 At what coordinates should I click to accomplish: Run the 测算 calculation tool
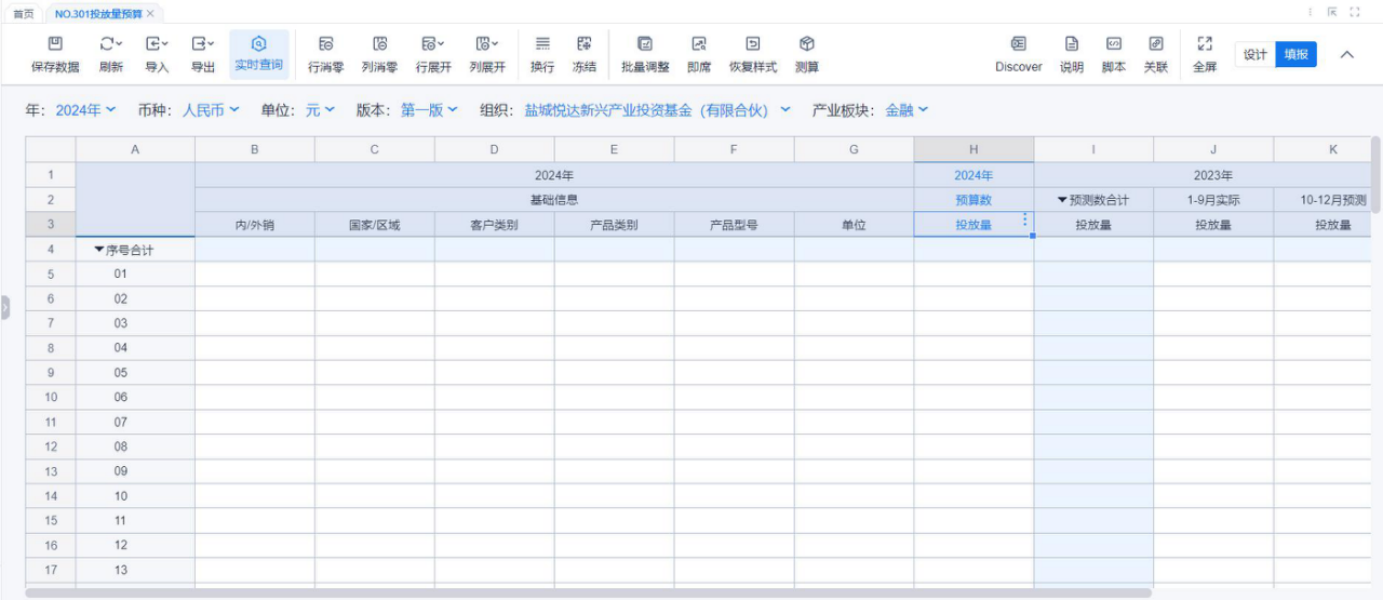pos(807,44)
